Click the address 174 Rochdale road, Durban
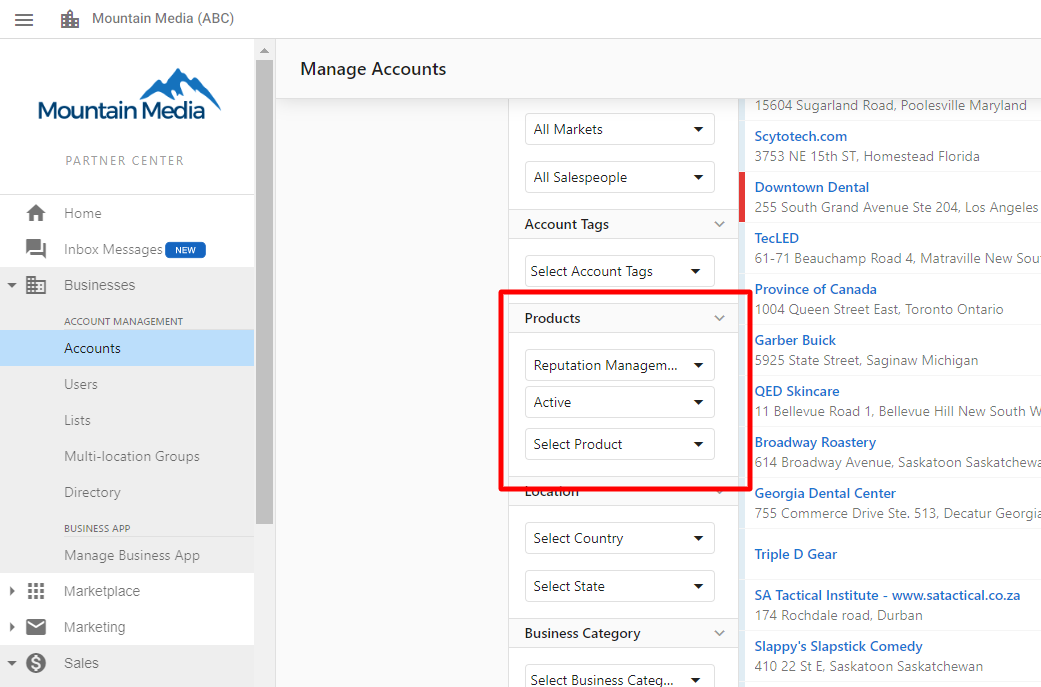The height and width of the screenshot is (687, 1041). pyautogui.click(x=838, y=615)
